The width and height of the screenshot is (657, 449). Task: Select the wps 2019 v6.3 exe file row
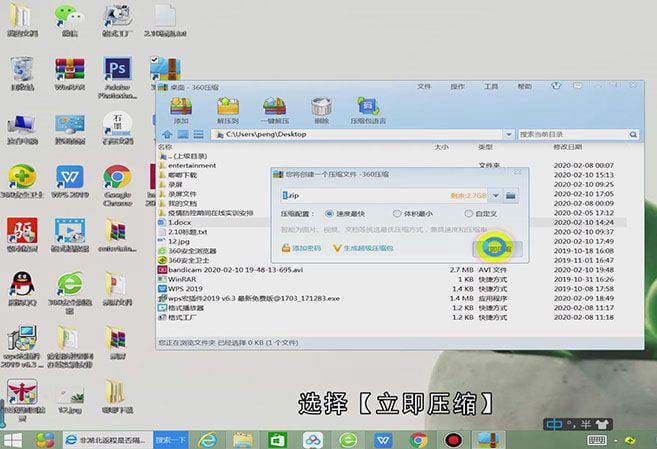(392, 299)
